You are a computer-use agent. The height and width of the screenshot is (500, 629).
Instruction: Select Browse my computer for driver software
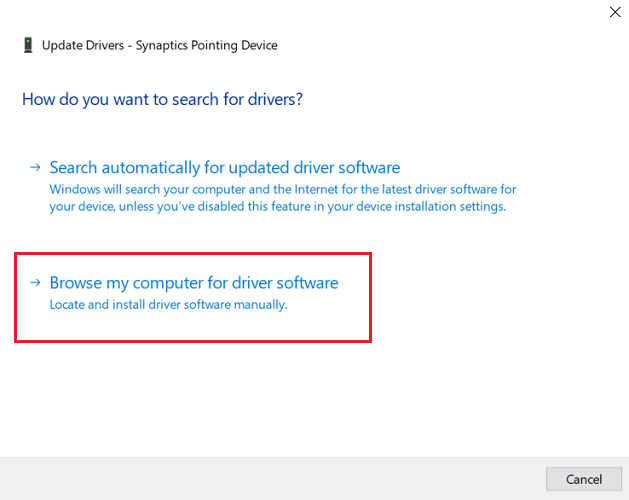[x=194, y=283]
